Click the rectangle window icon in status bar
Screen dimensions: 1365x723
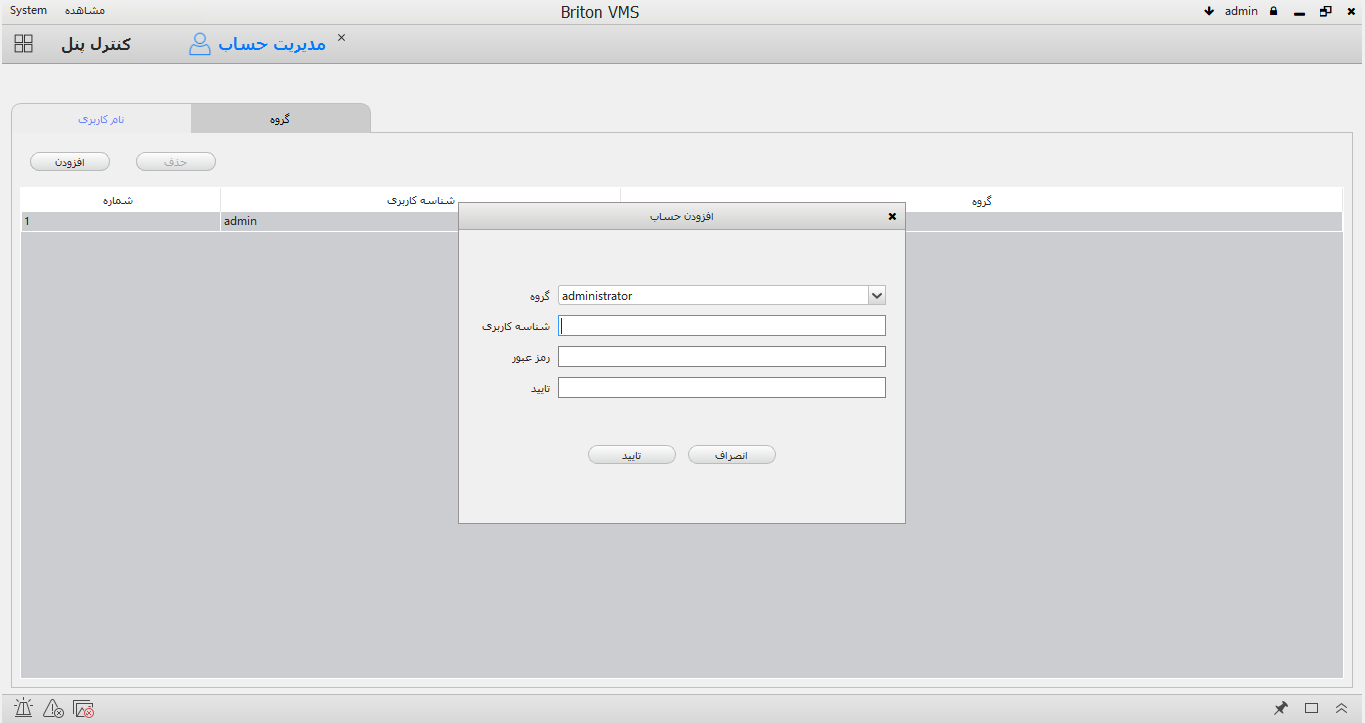tap(1312, 708)
